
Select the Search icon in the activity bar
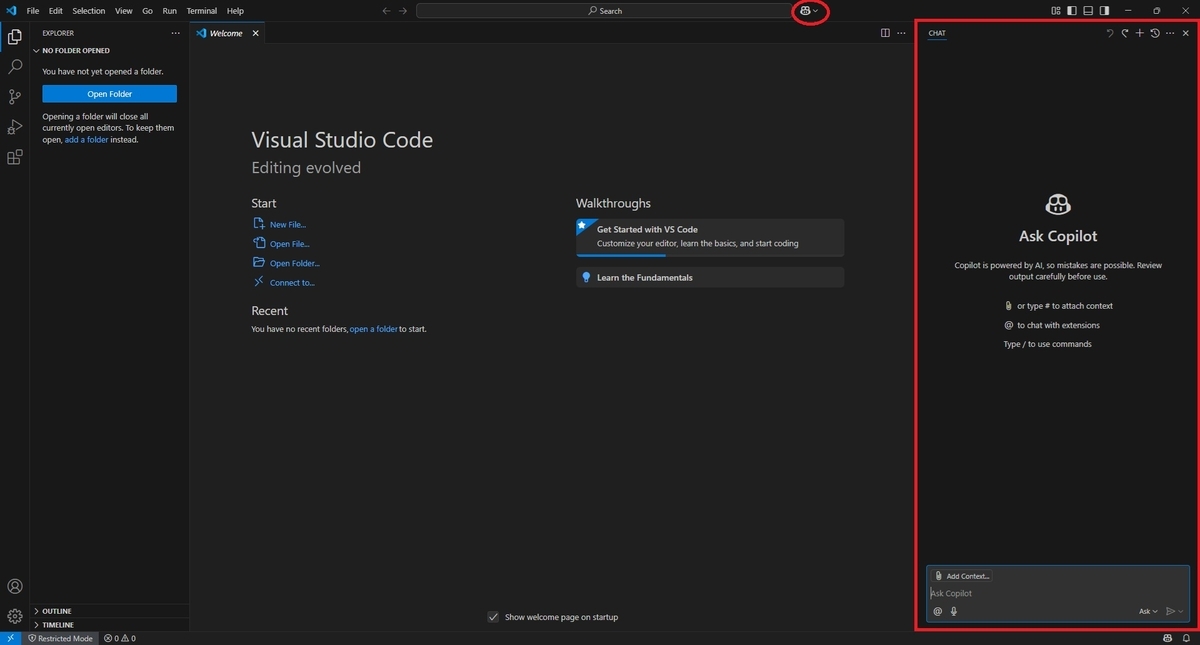(14, 66)
